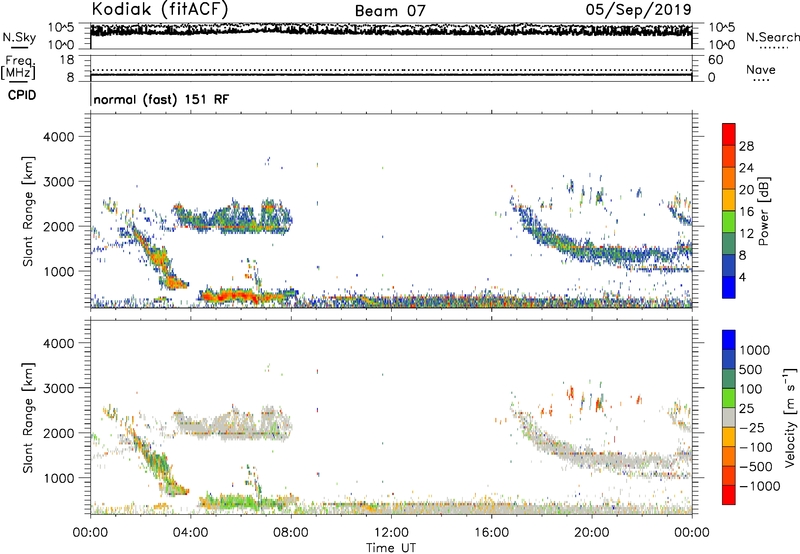This screenshot has height=554, width=800.
Task: Click the 08:00 time axis tick label
Action: 291,533
